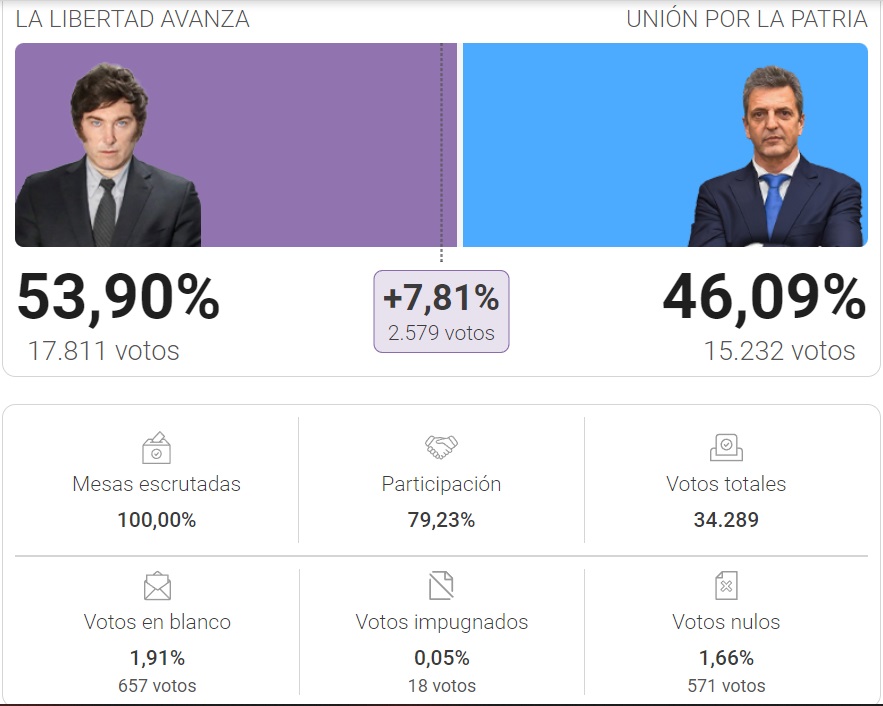Click the voting urn icon above Votos totales

point(726,447)
